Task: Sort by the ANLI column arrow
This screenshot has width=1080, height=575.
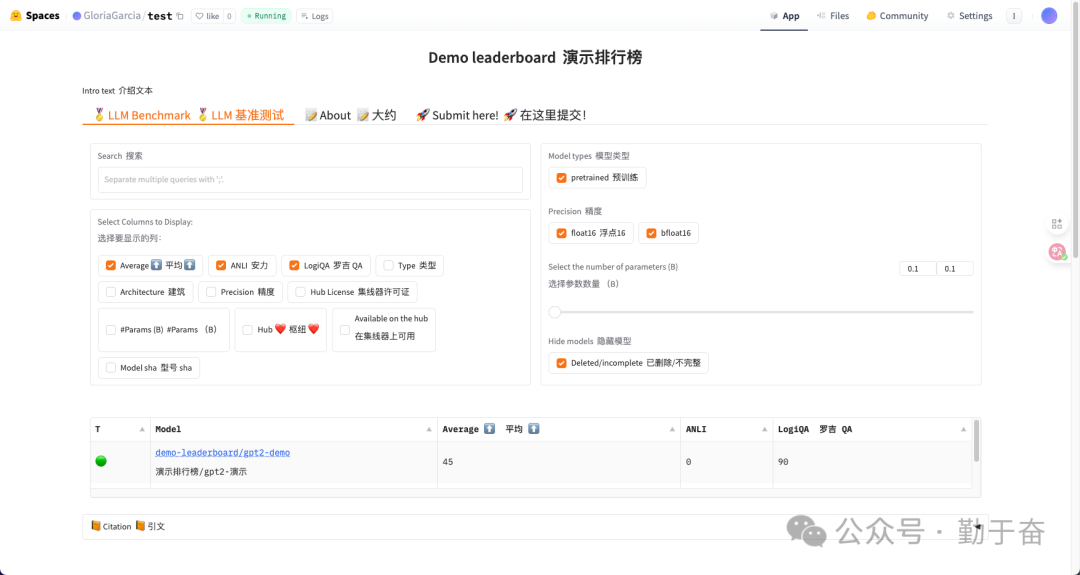Action: [764, 429]
